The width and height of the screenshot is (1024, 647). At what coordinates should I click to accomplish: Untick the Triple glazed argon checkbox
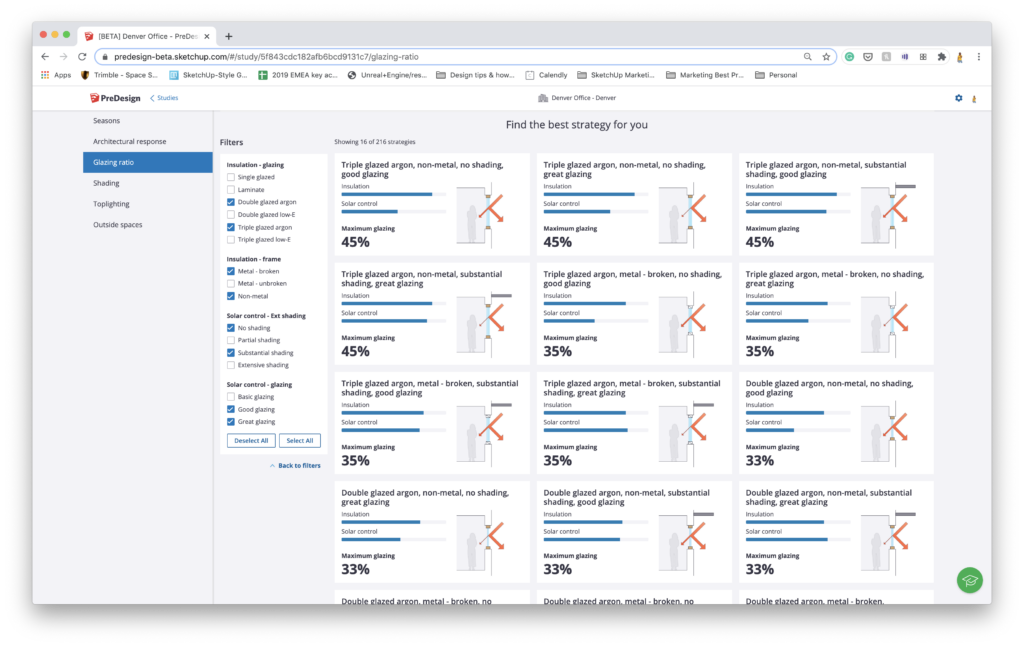click(x=231, y=227)
